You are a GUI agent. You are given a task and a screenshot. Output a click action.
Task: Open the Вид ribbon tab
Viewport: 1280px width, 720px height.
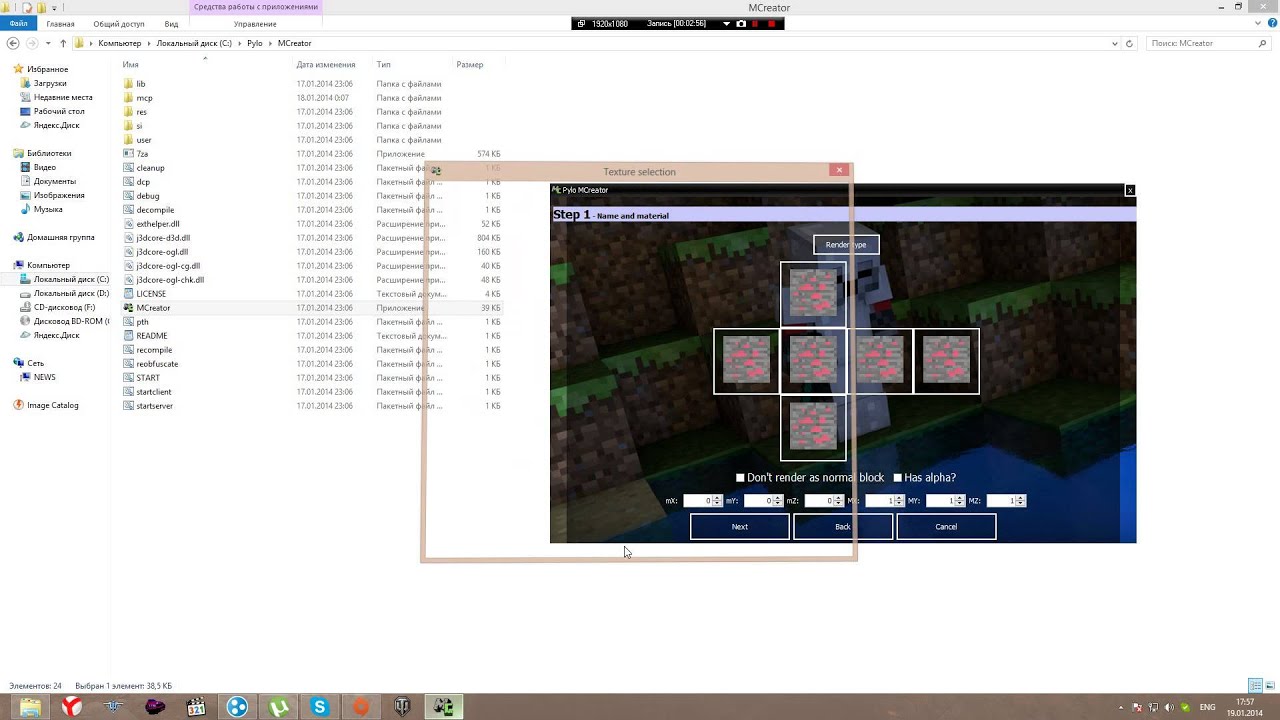pyautogui.click(x=171, y=23)
